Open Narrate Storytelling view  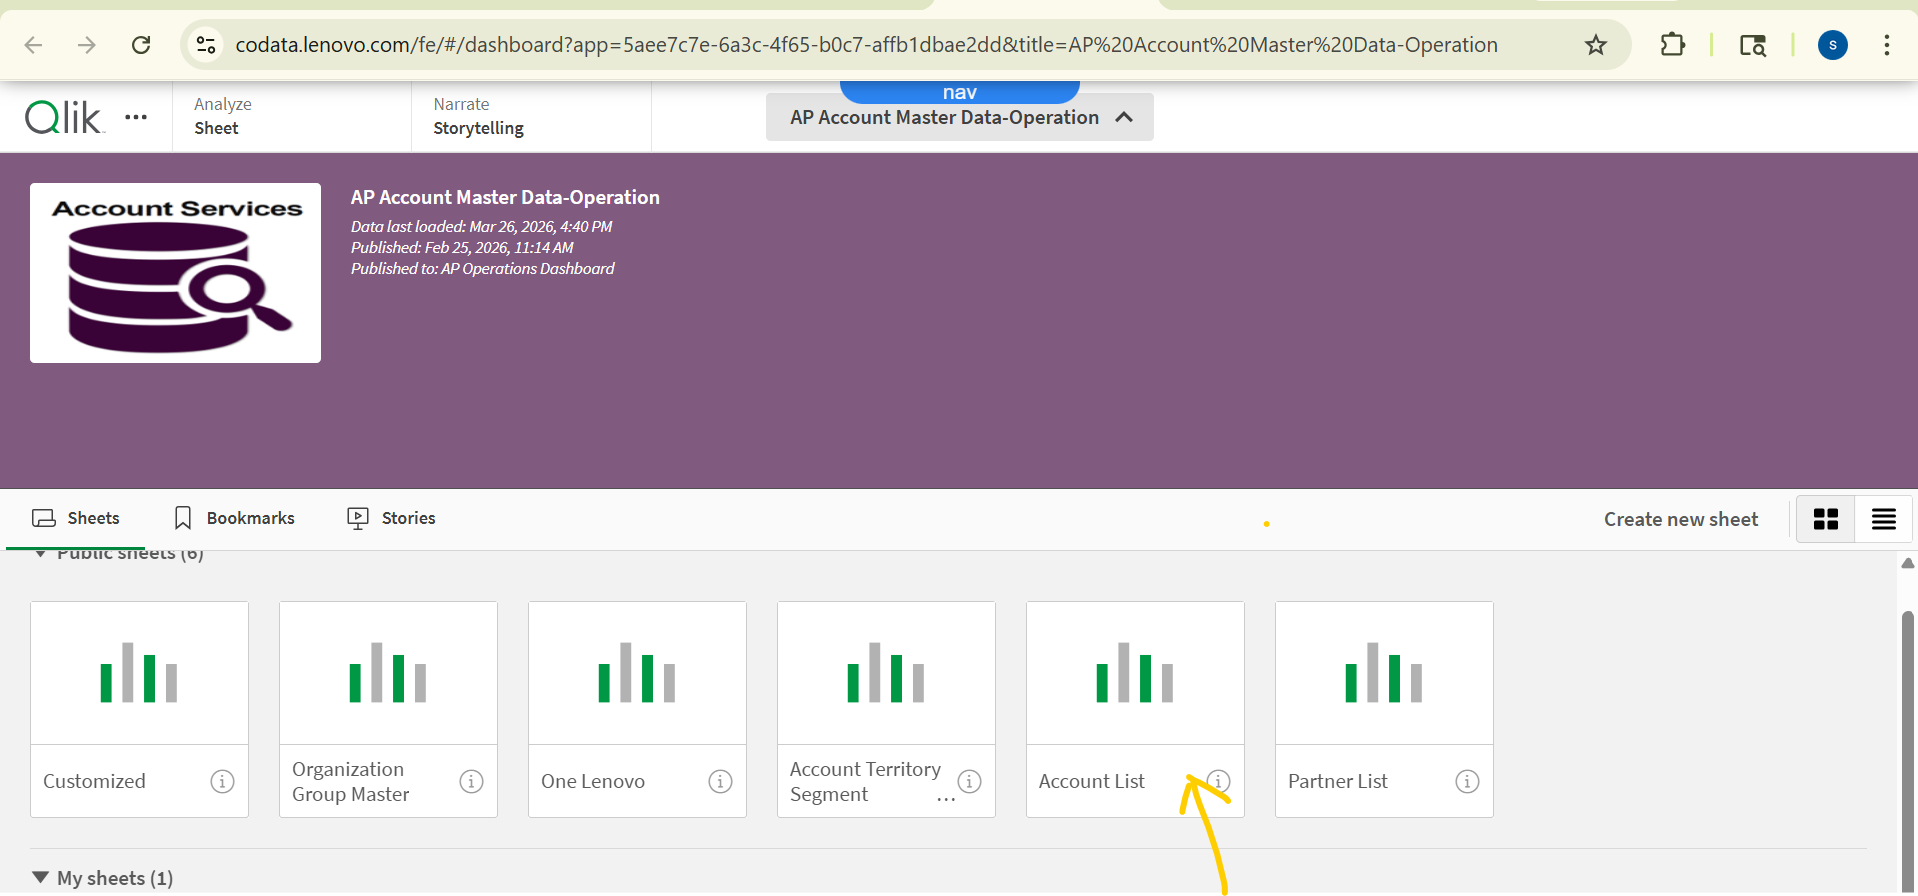(x=478, y=117)
